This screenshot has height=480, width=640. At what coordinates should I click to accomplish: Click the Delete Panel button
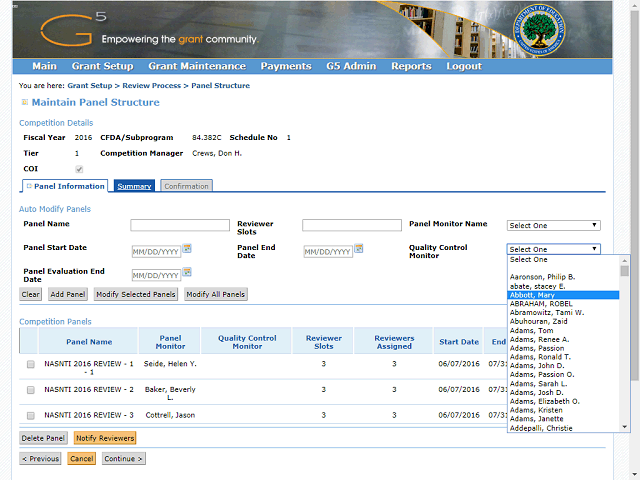43,438
